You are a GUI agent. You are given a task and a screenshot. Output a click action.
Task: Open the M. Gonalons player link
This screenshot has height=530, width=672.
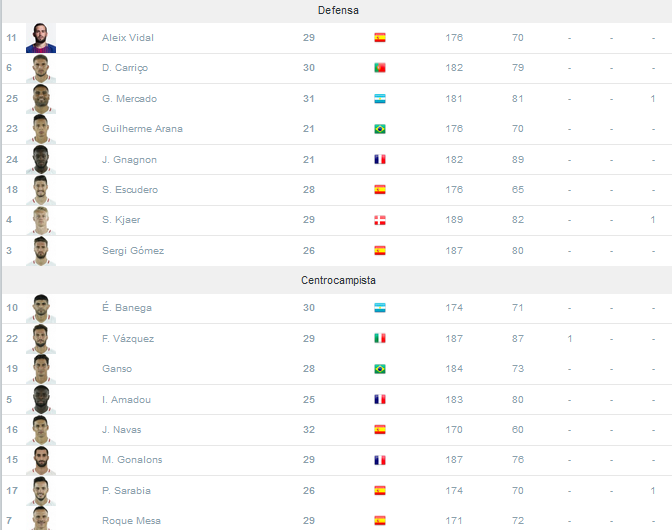tap(132, 459)
